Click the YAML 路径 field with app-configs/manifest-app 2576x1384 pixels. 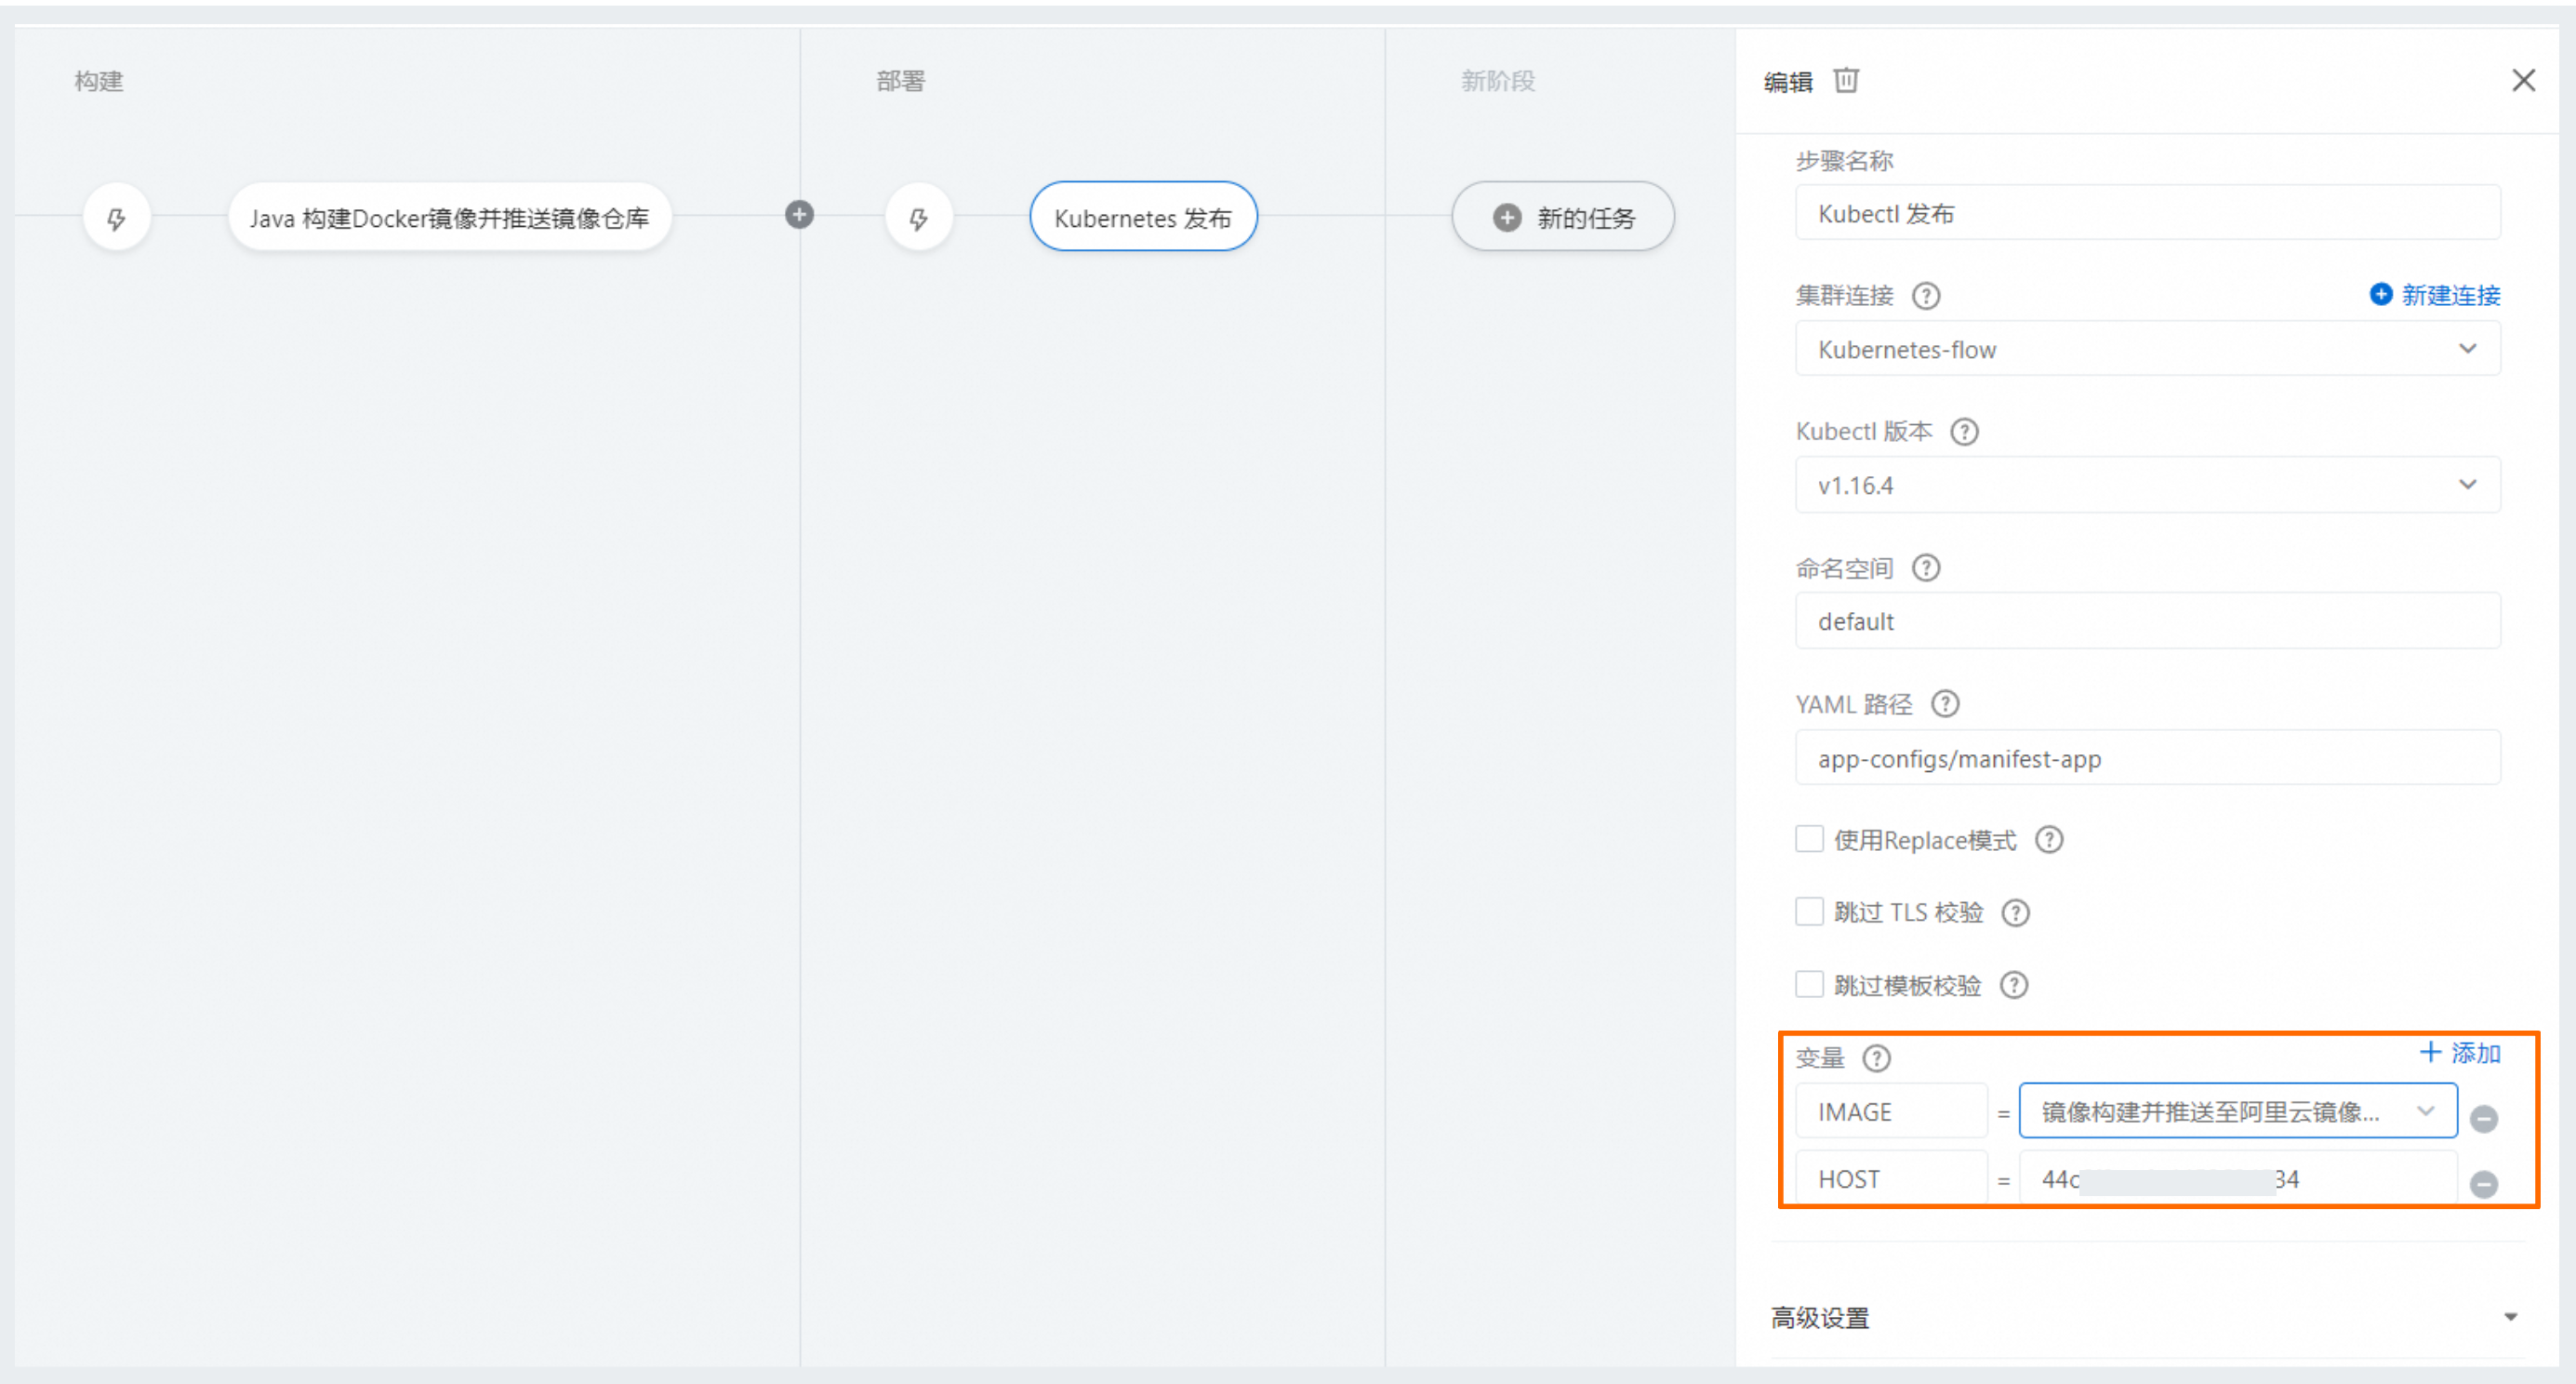click(x=2148, y=758)
